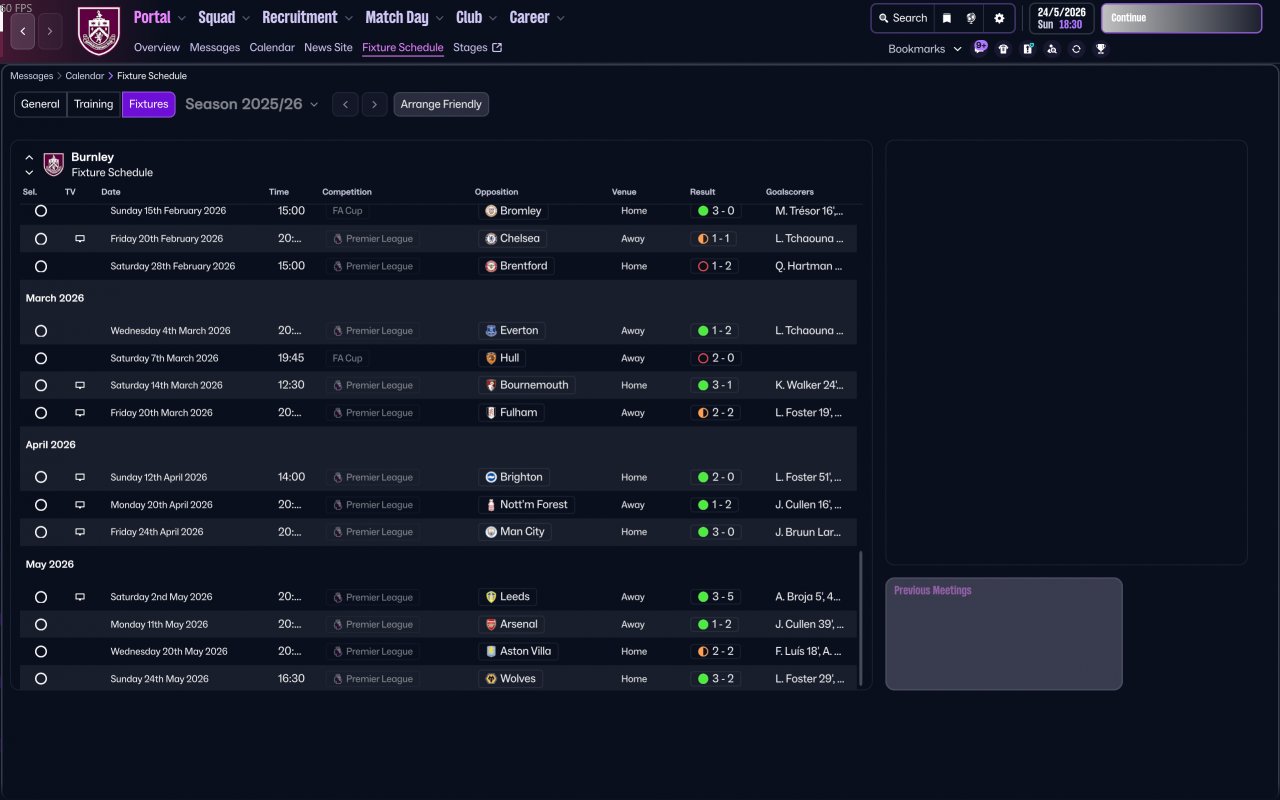
Task: Click the fixture list vertical scrollbar
Action: [860, 617]
